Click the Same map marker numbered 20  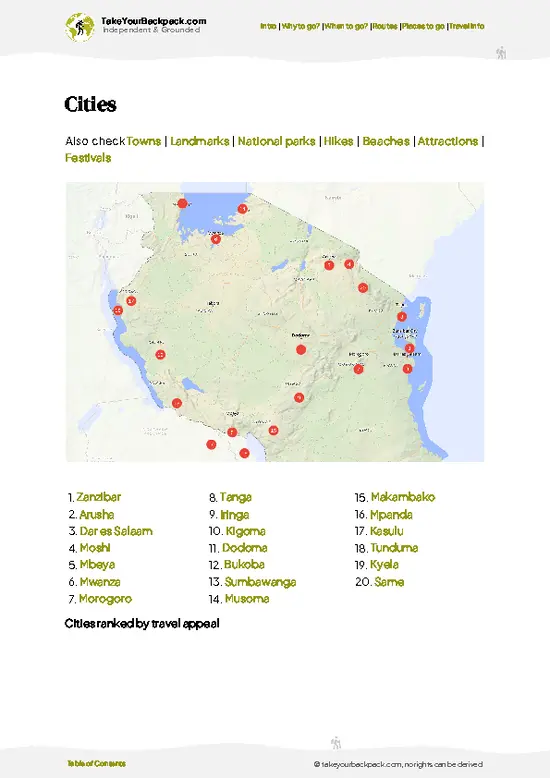click(363, 287)
